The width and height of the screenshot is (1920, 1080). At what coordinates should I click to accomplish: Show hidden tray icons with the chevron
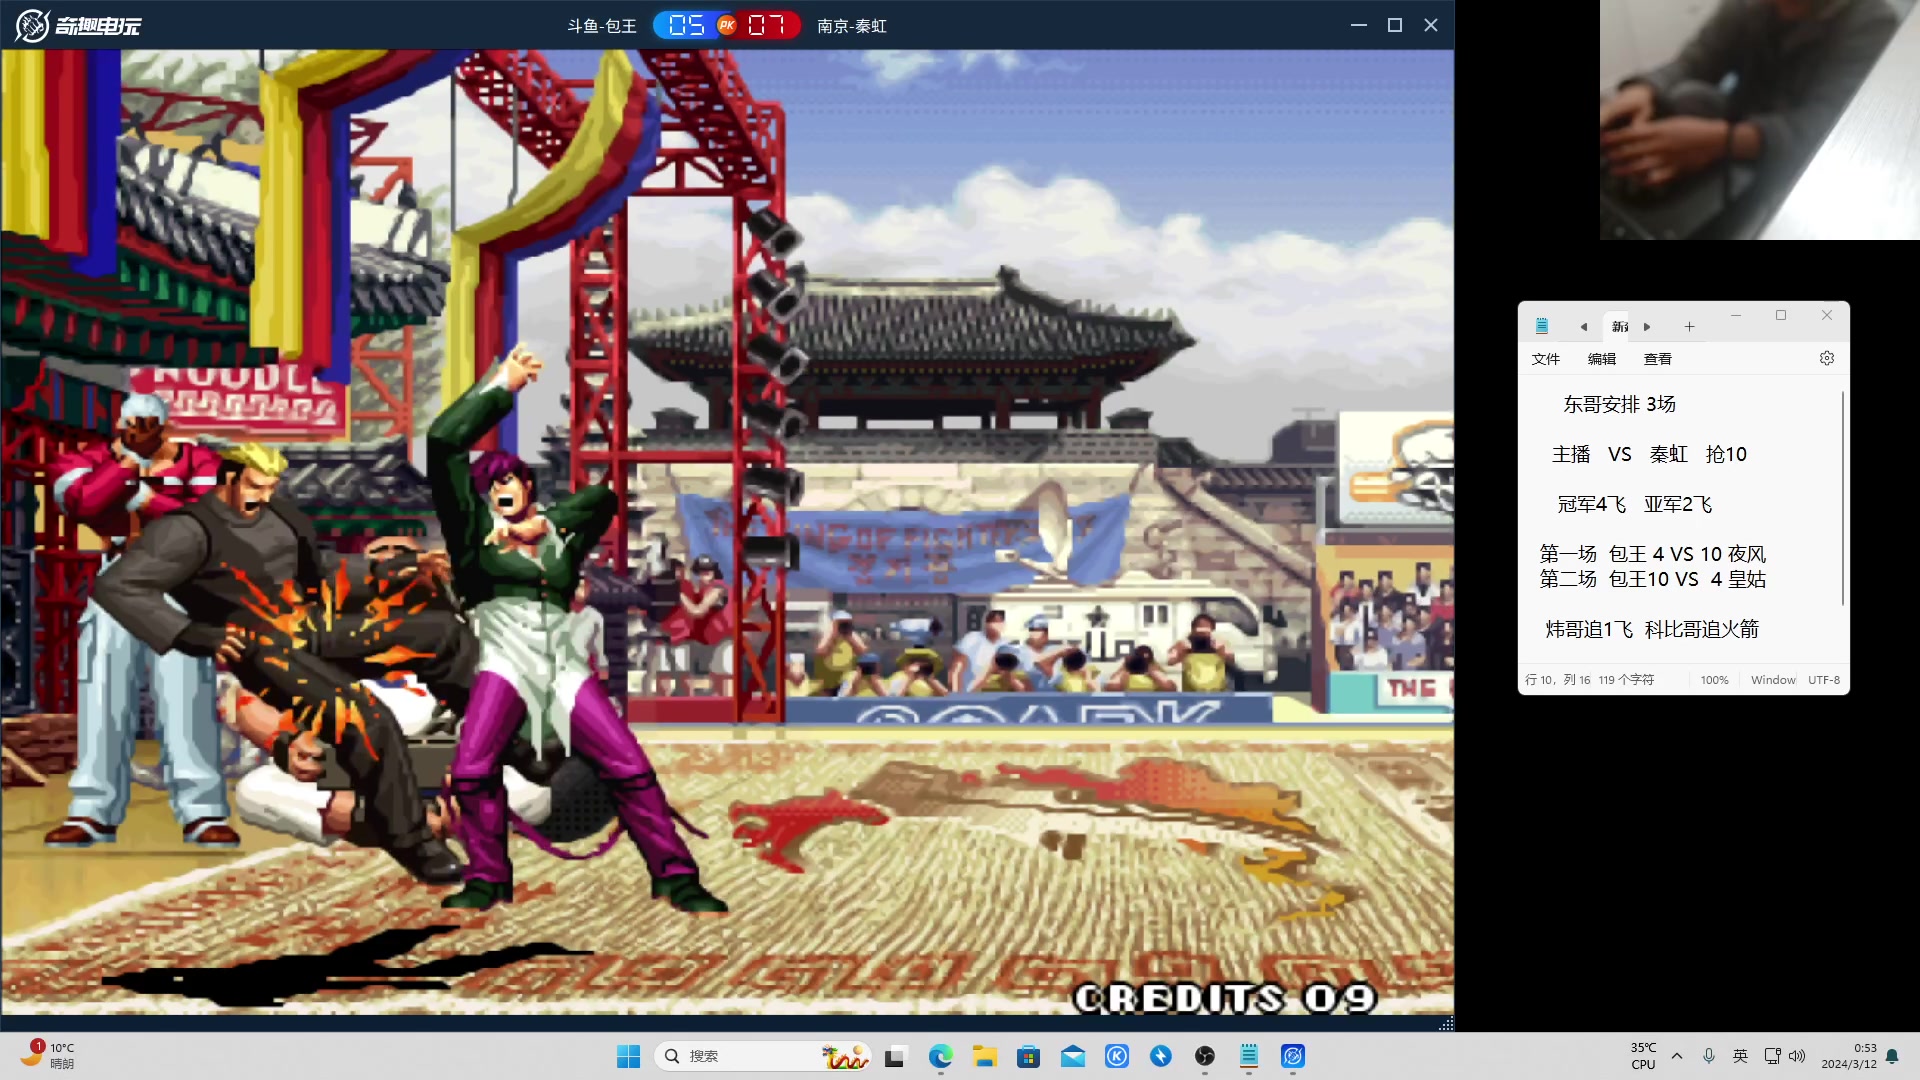[1677, 1056]
